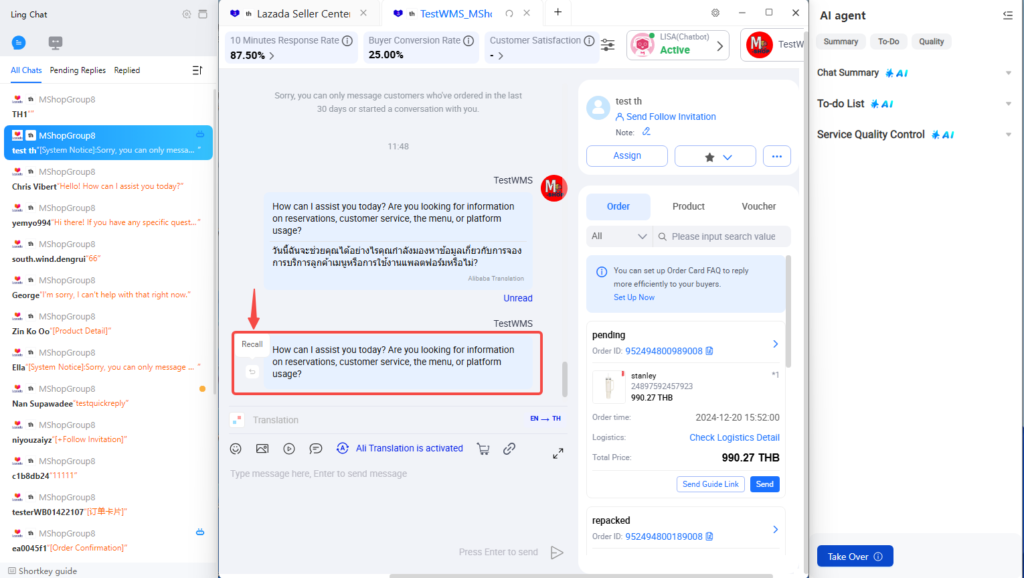Viewport: 1024px width, 578px height.
Task: Switch to the Product tab
Action: [x=688, y=206]
